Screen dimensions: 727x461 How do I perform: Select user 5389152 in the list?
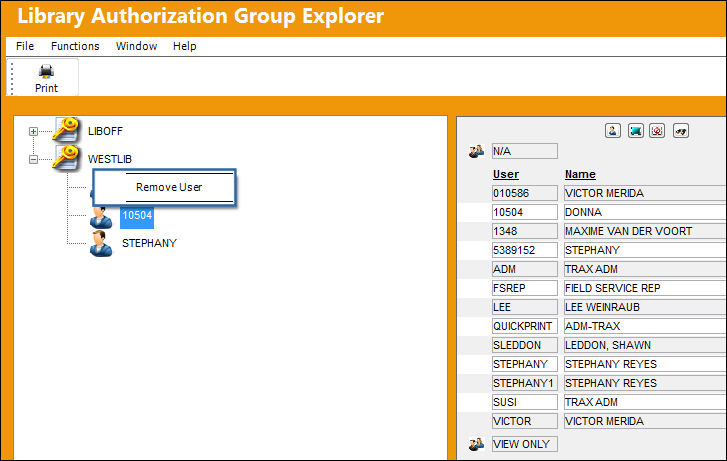point(525,250)
